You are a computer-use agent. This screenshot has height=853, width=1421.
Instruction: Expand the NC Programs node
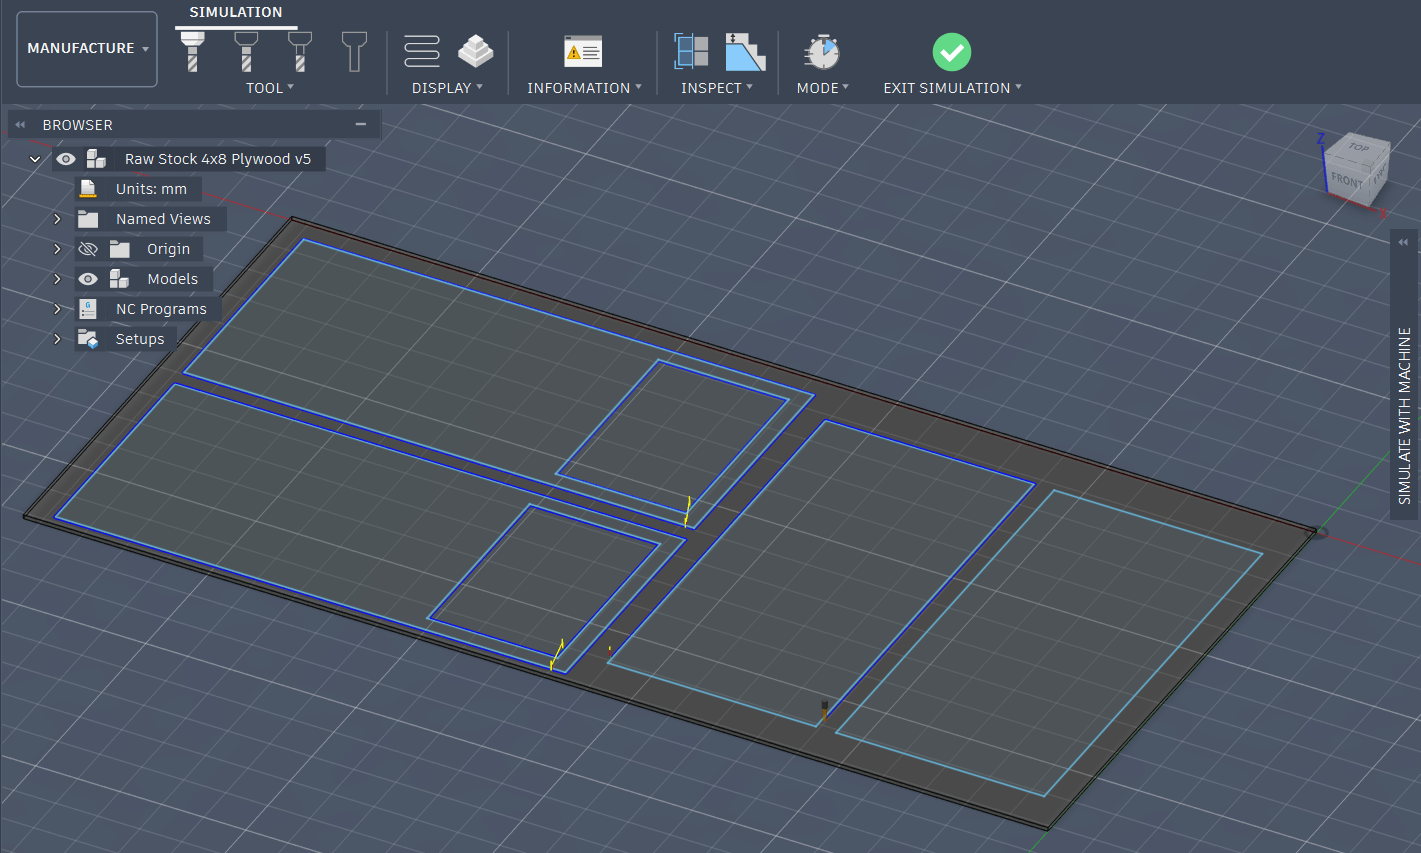pyautogui.click(x=57, y=309)
